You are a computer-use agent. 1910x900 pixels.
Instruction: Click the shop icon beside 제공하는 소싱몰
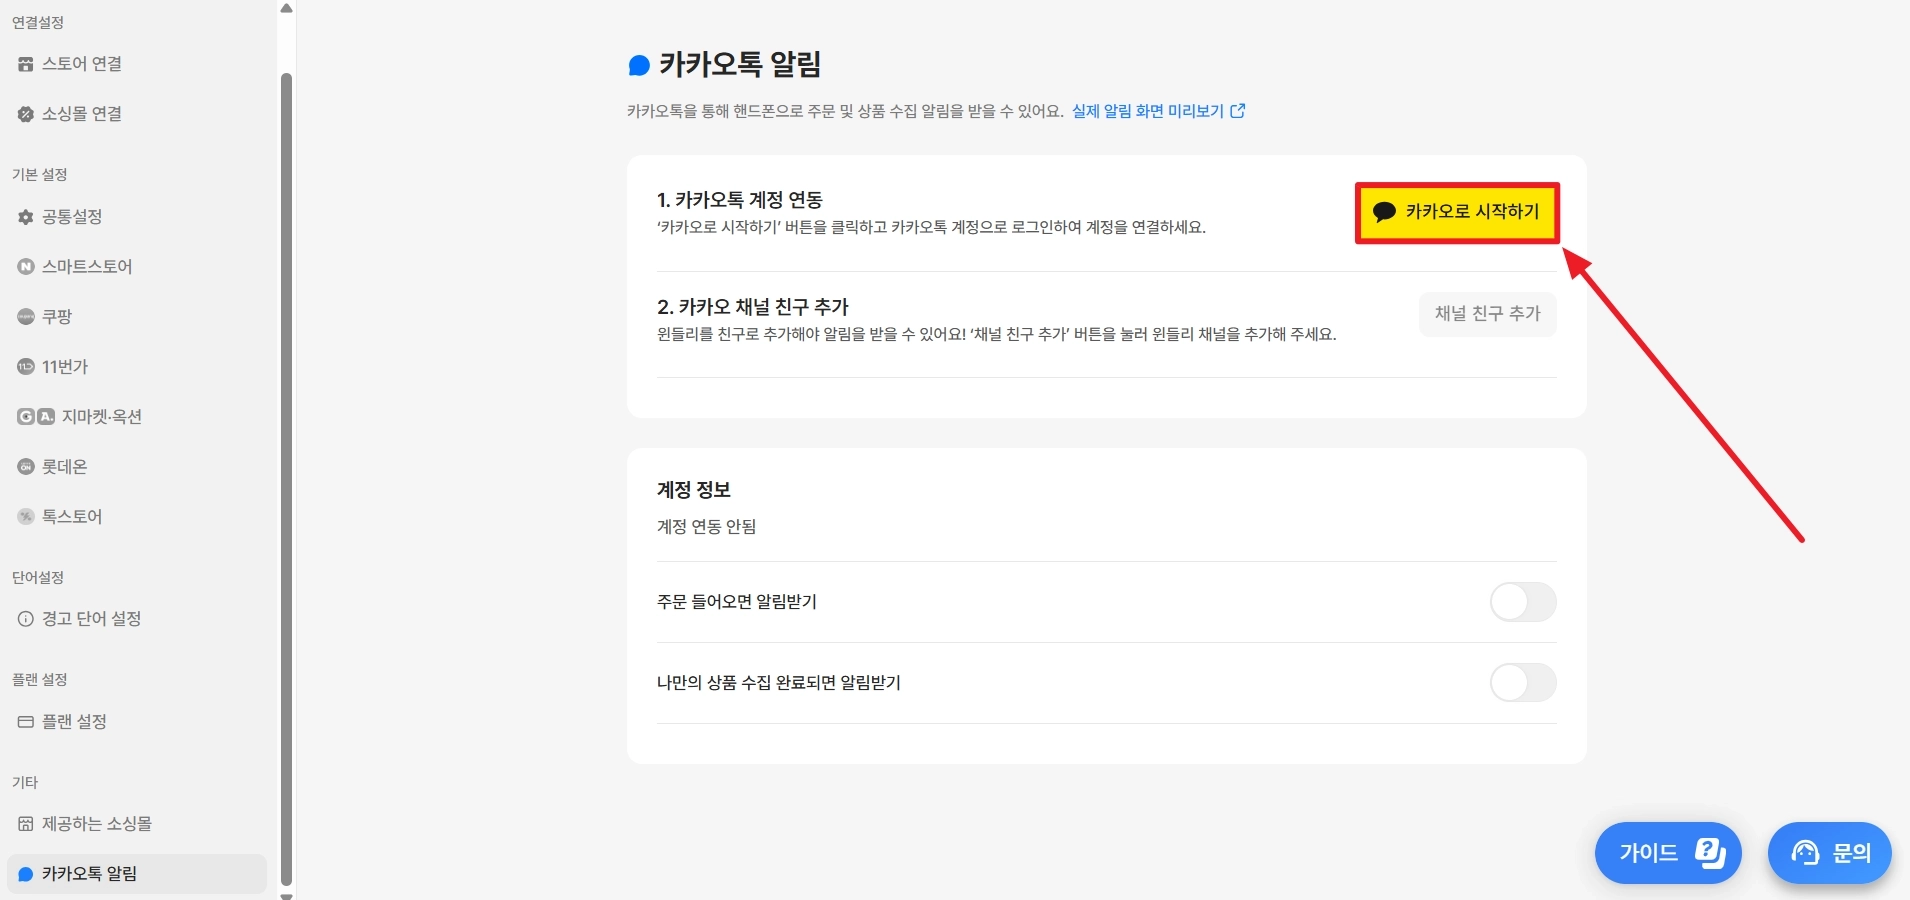tap(26, 824)
